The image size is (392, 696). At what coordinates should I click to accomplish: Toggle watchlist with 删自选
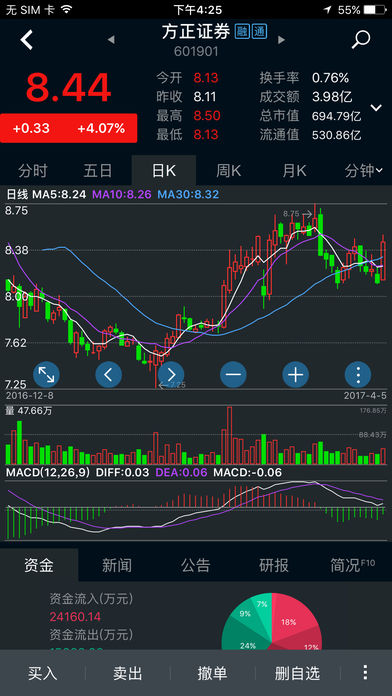[x=297, y=673]
